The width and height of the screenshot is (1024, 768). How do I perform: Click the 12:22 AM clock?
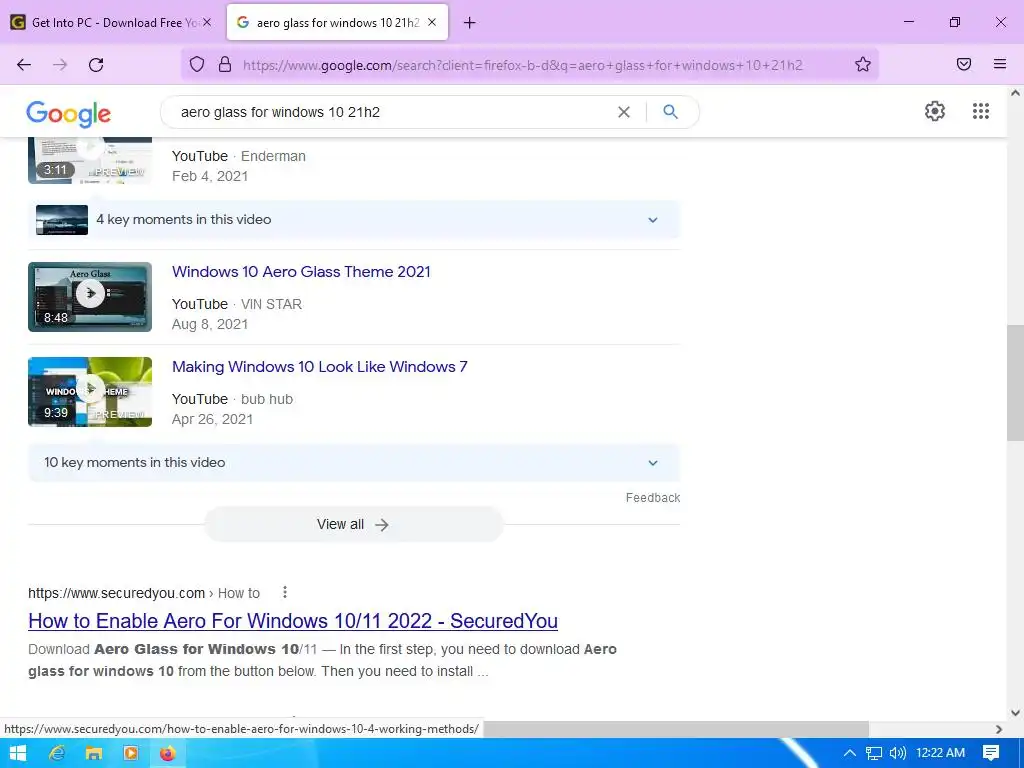tap(940, 753)
